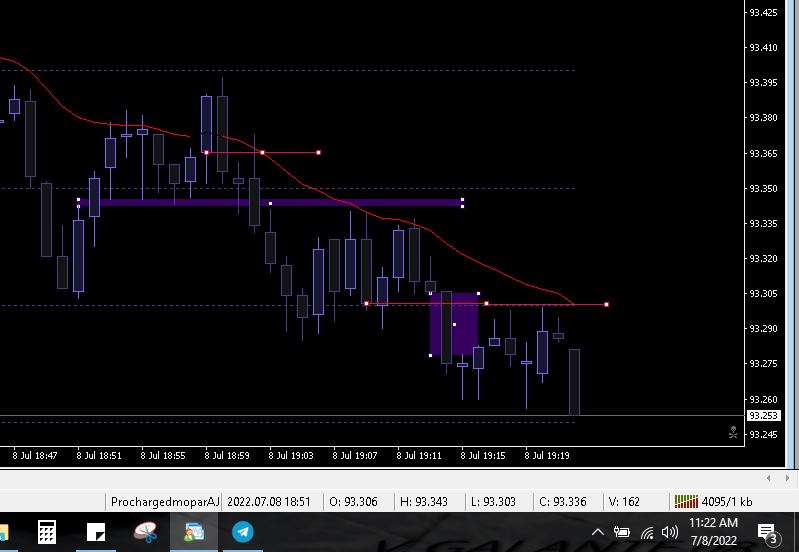Click right end handle of upper red trendline

pos(319,152)
